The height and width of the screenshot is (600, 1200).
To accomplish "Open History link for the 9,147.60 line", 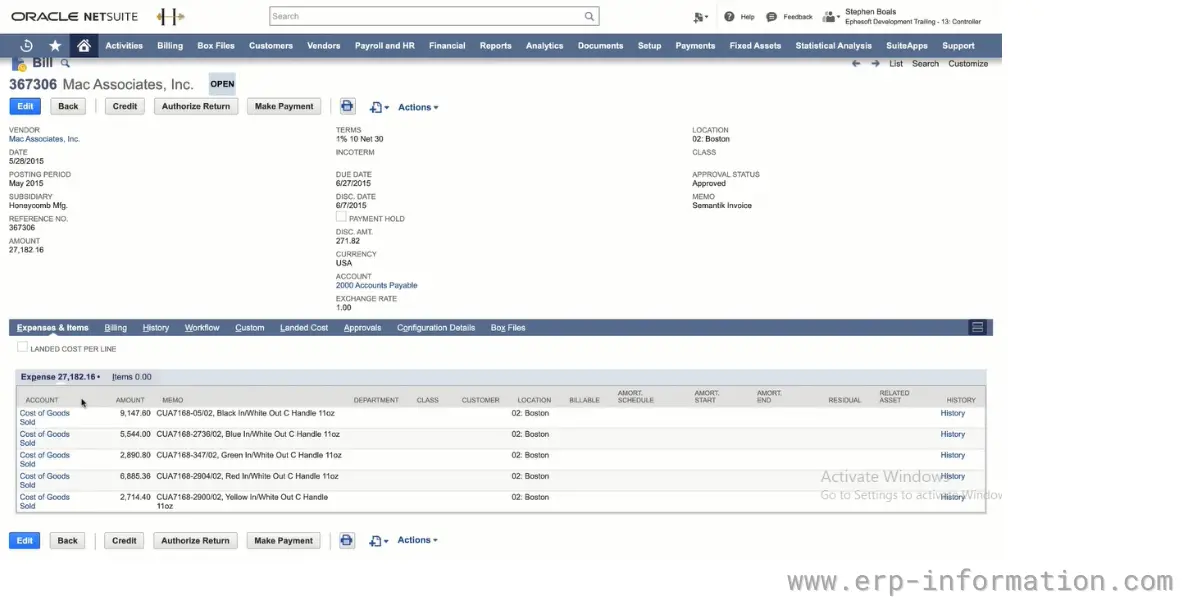I will point(953,413).
